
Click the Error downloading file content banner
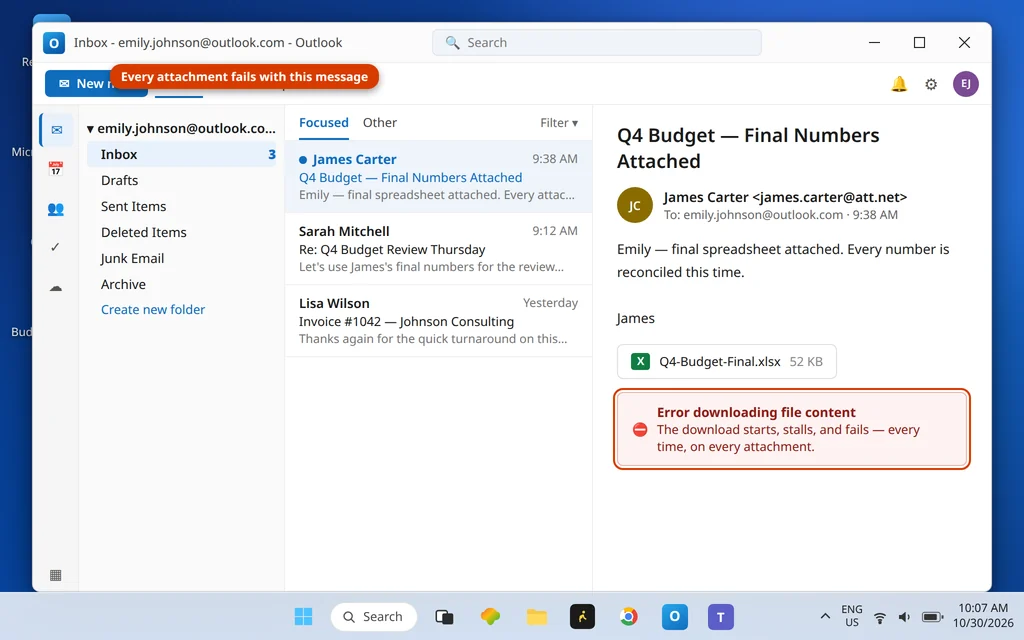[792, 429]
